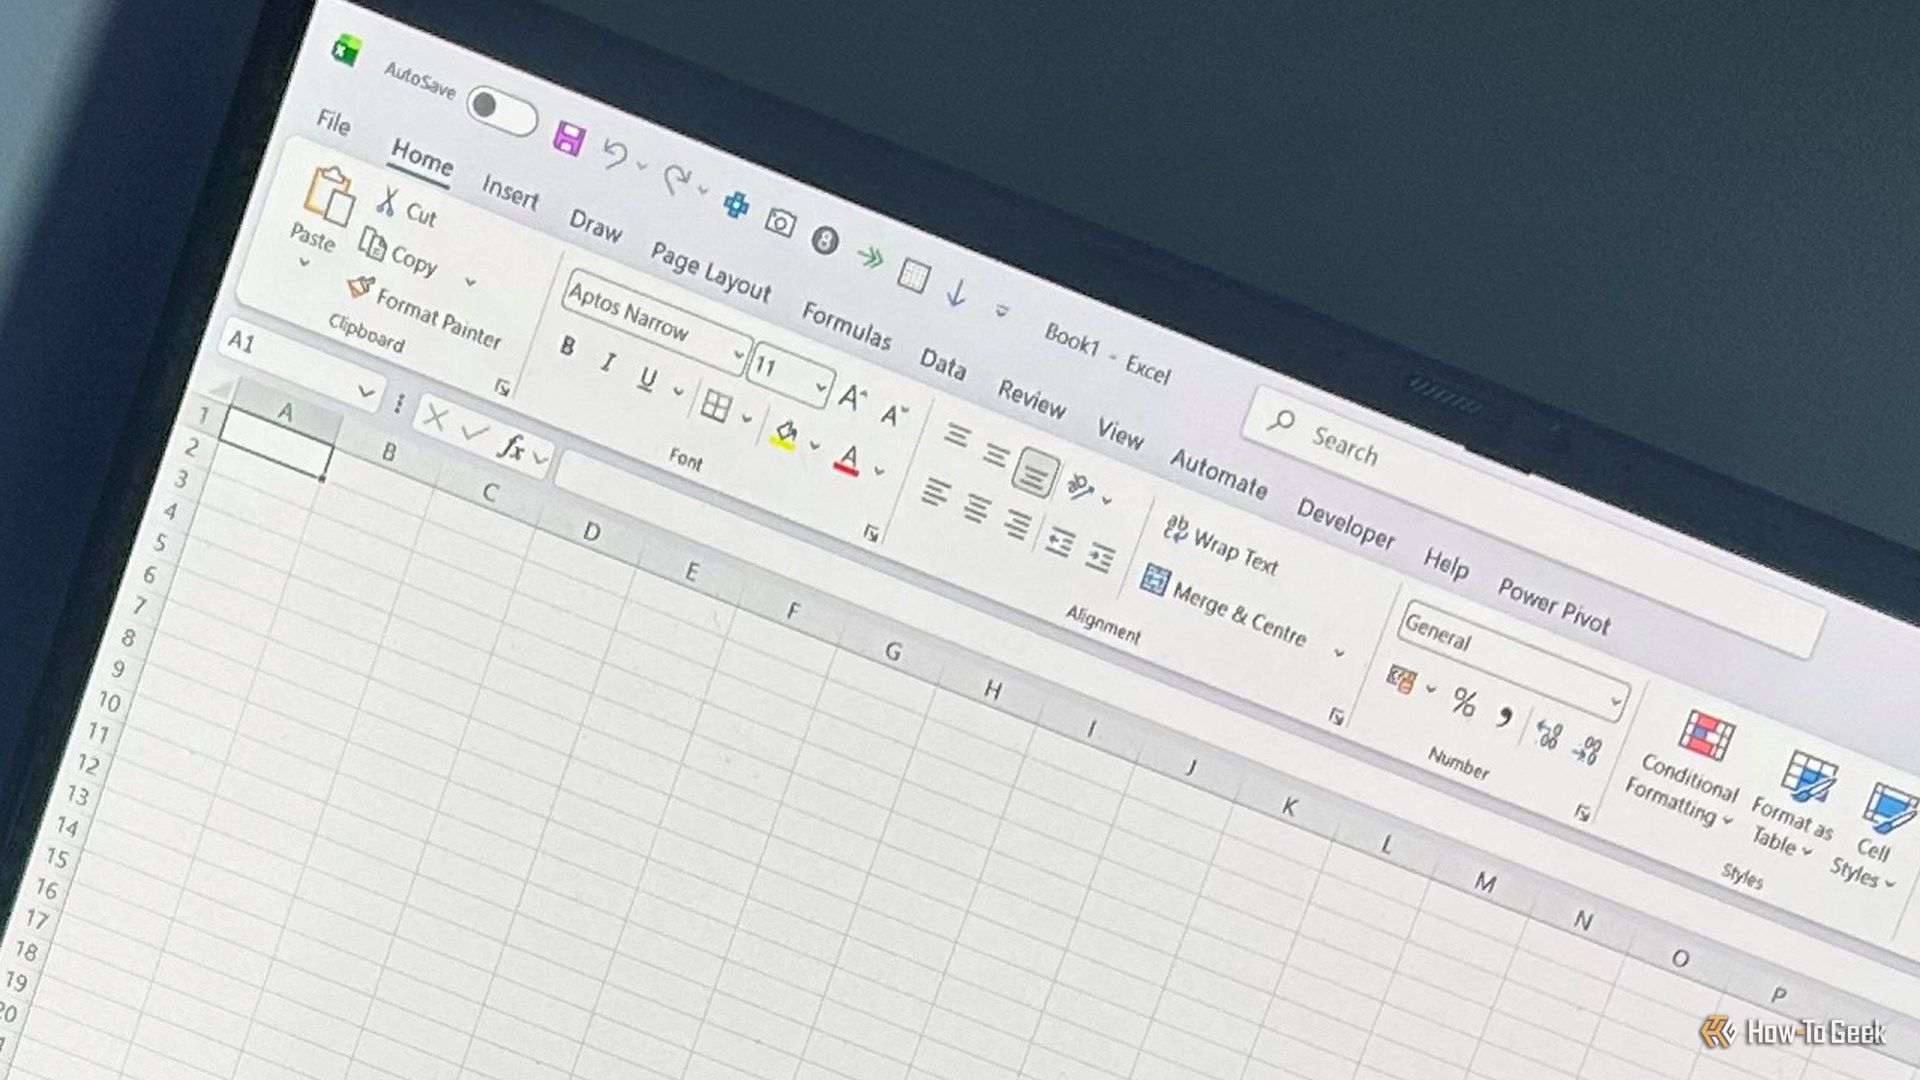Click the Paste clipboard icon
1920x1080 pixels.
pos(329,194)
